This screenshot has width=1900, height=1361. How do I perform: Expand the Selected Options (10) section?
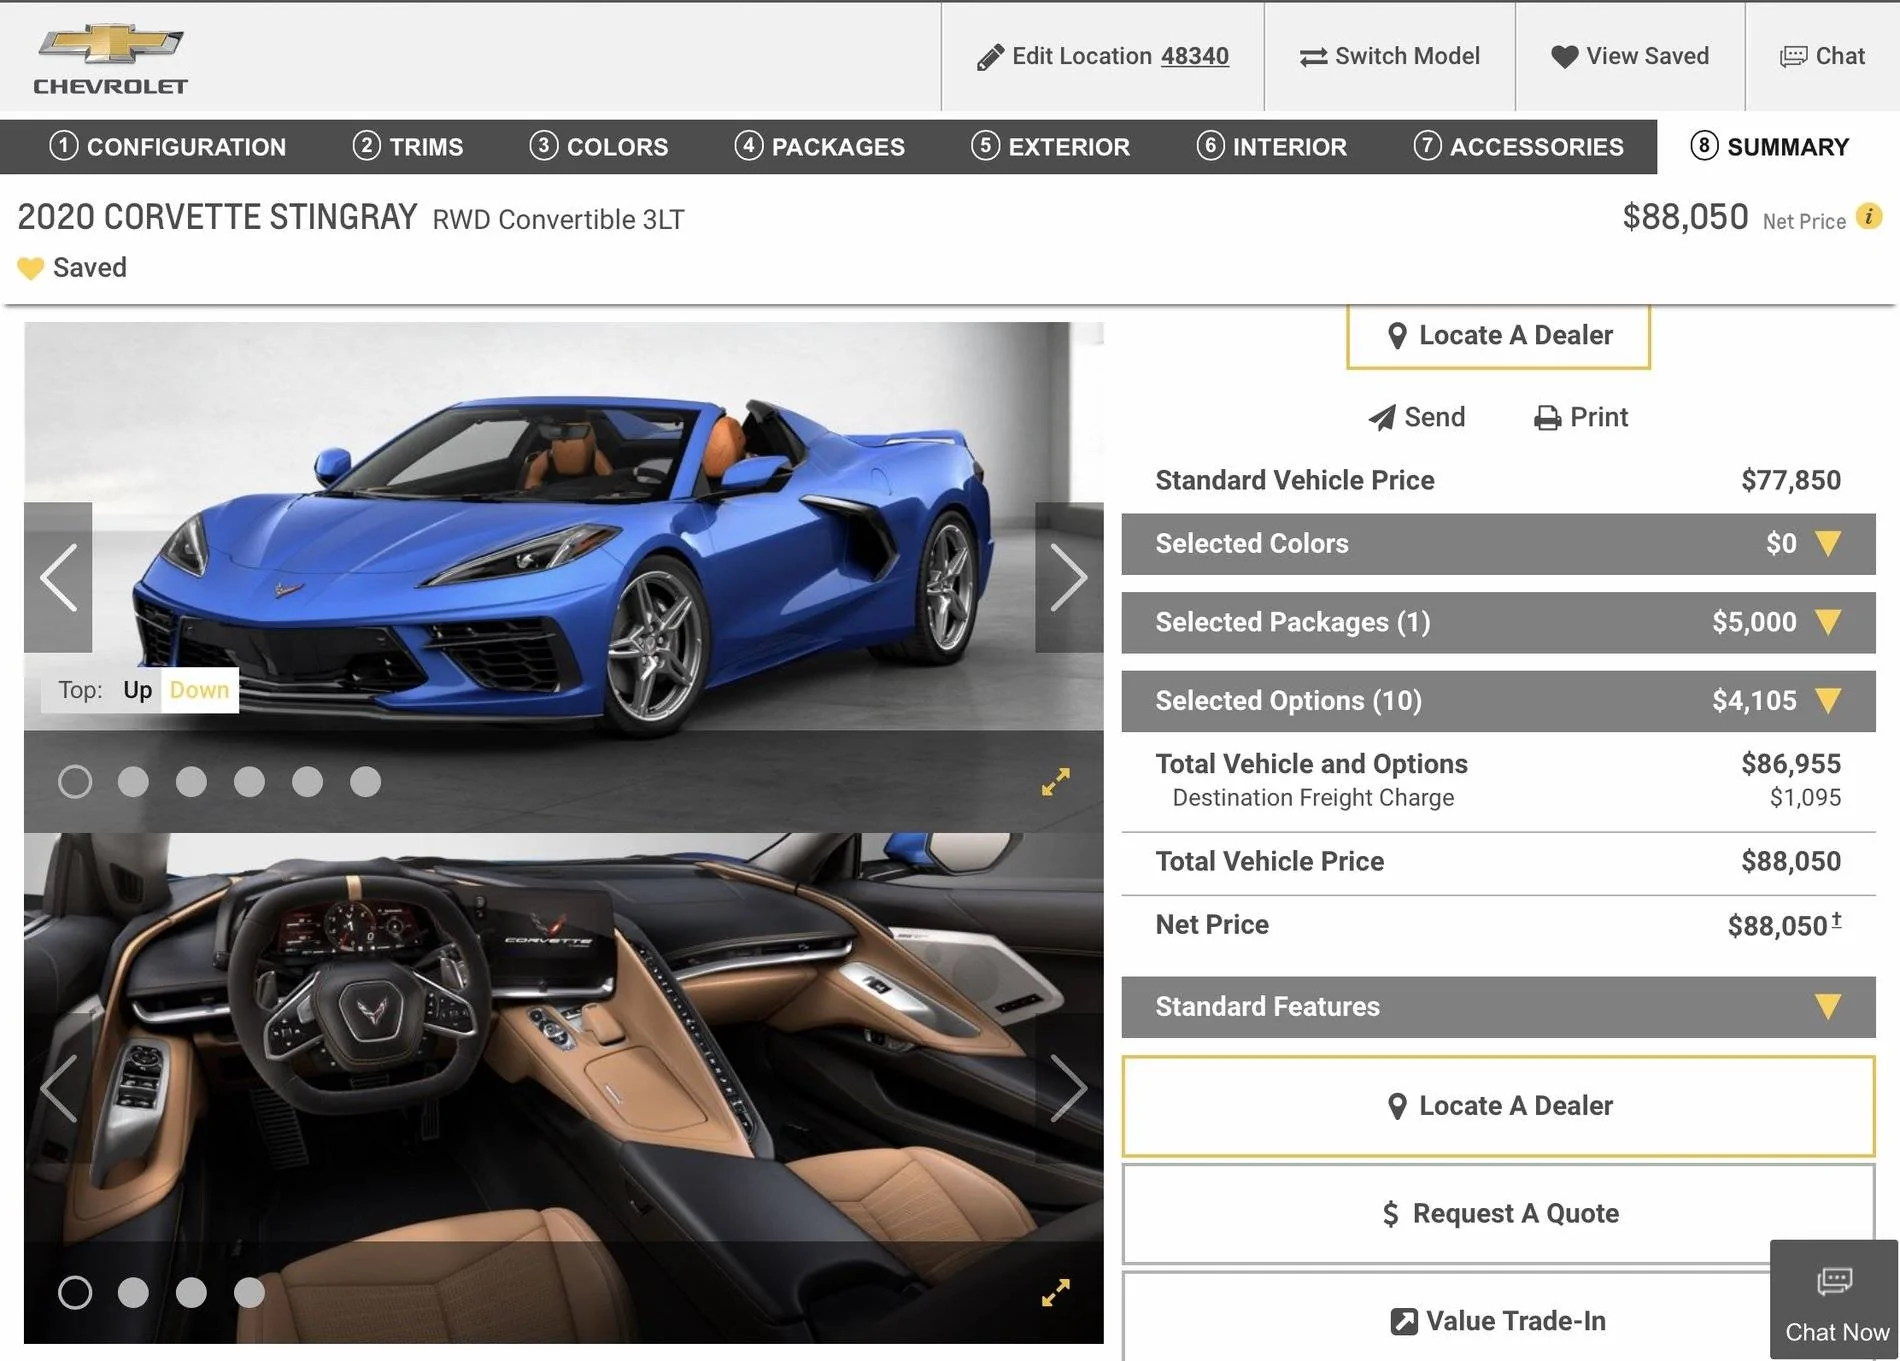(x=1498, y=701)
